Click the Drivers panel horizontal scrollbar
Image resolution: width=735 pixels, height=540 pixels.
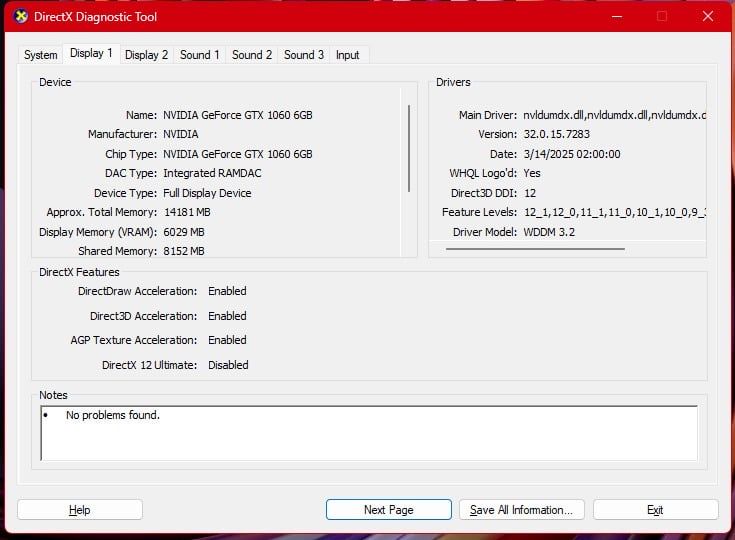click(535, 249)
